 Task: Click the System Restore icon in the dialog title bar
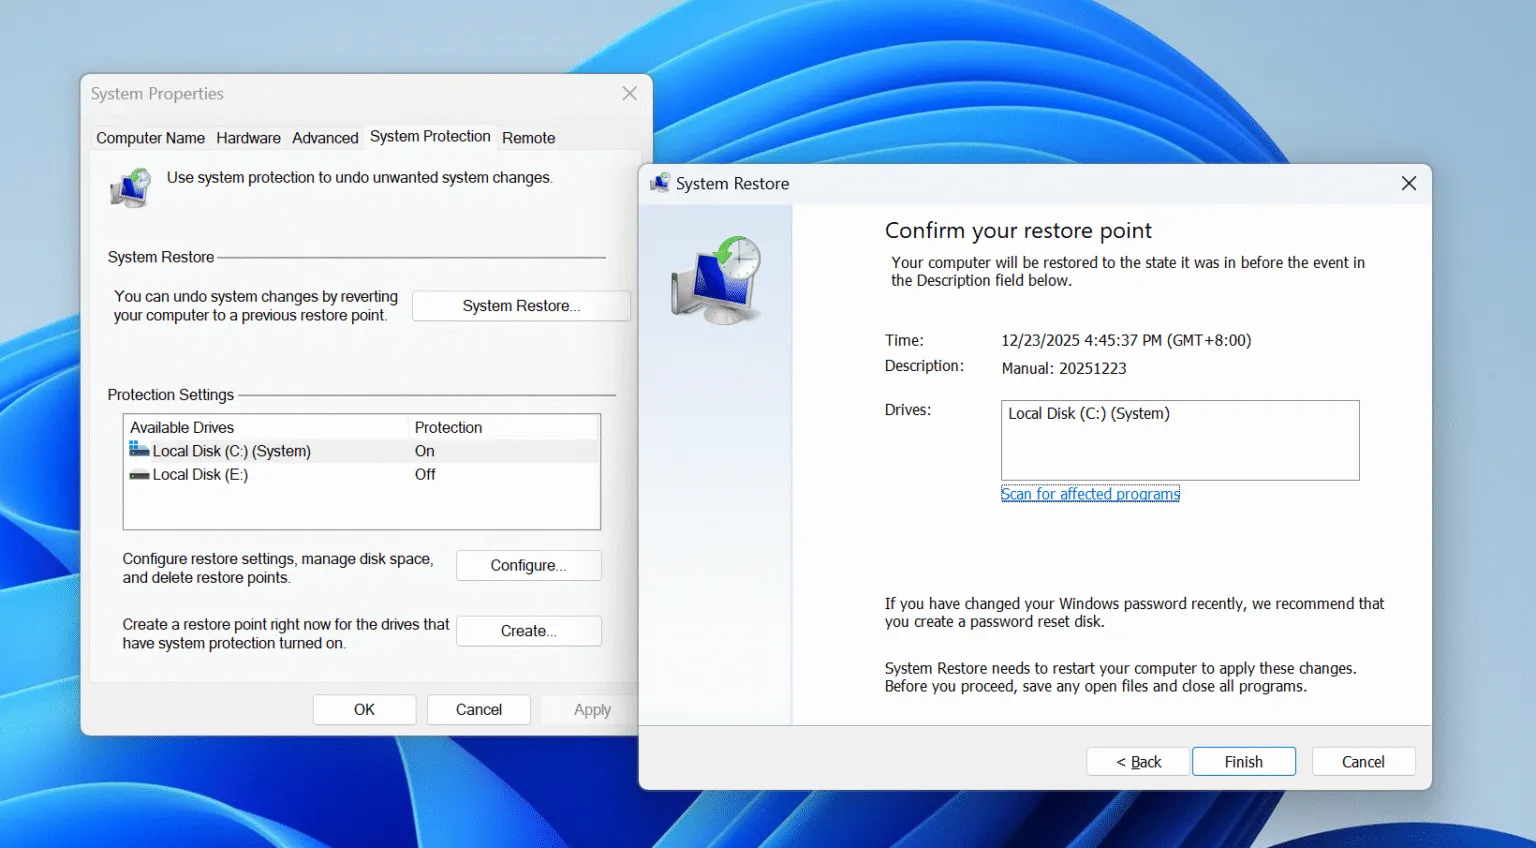(660, 183)
